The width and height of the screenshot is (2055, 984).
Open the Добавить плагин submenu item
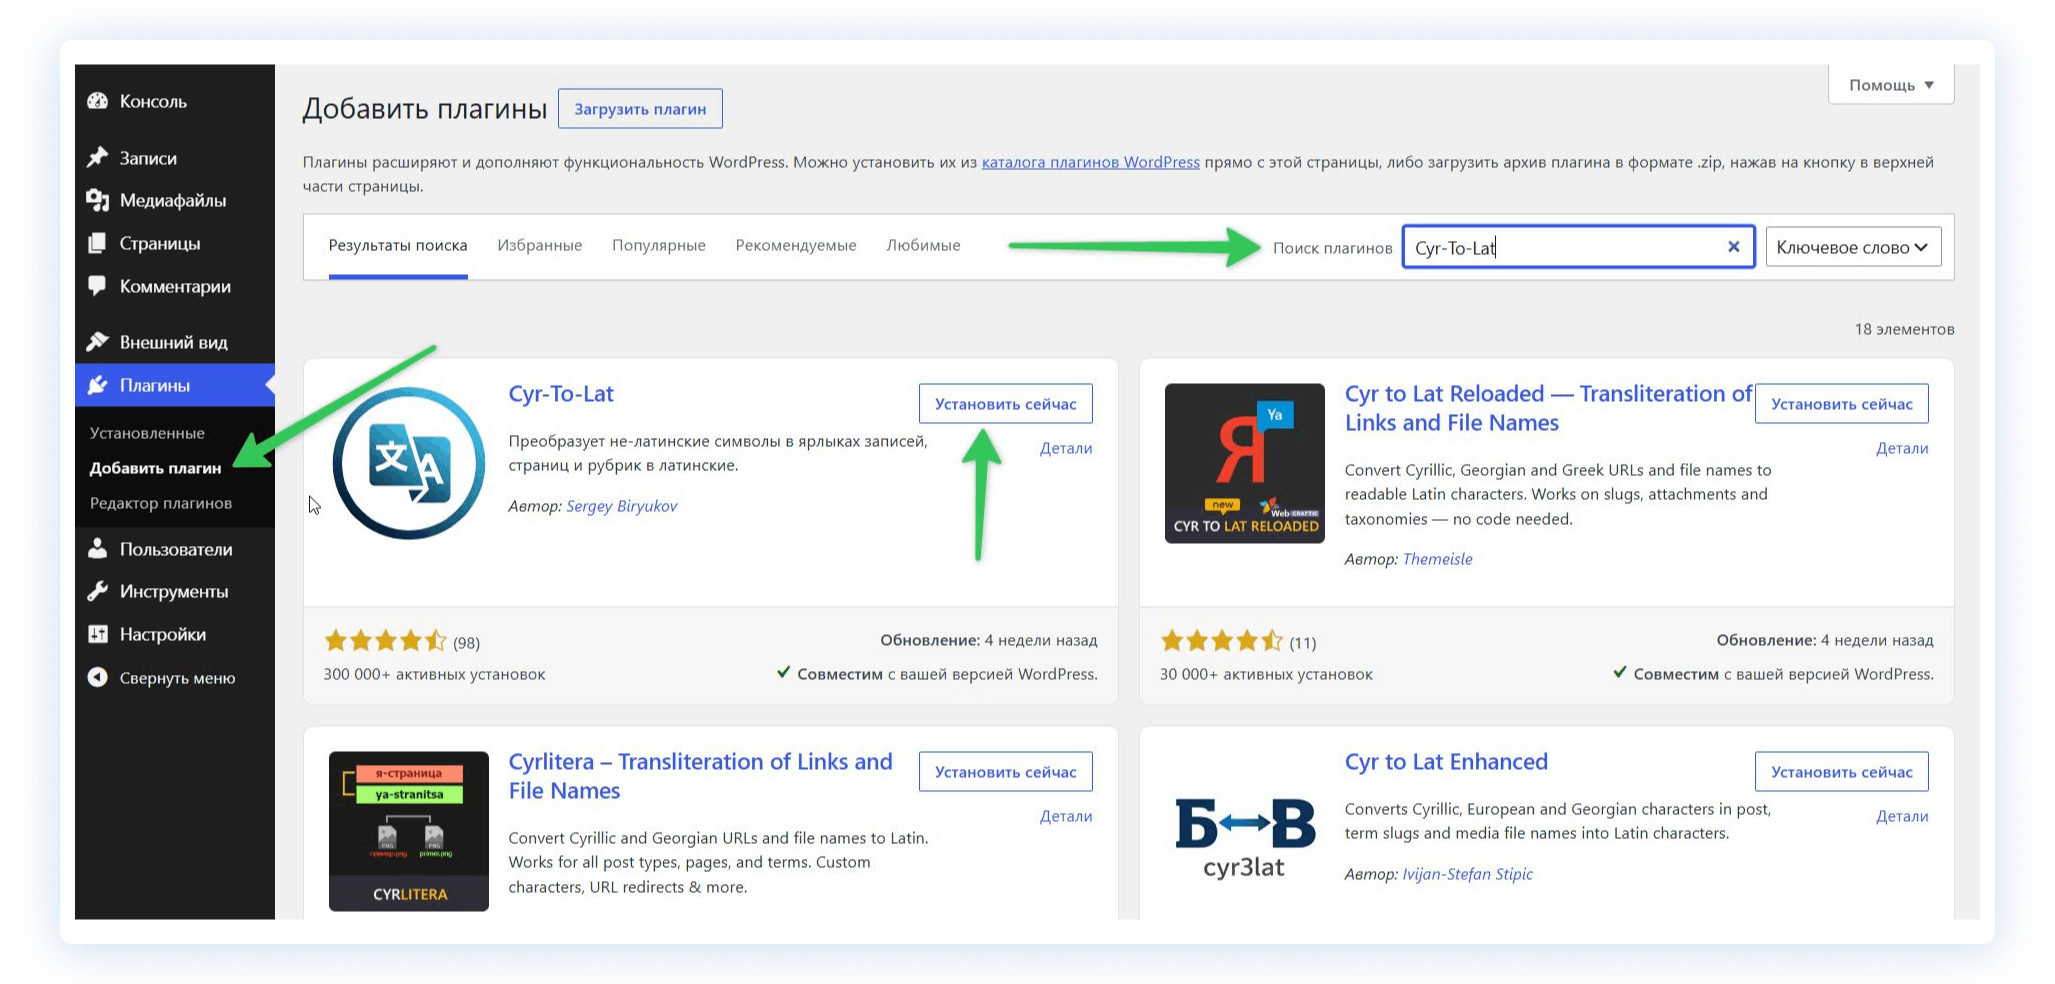[155, 468]
